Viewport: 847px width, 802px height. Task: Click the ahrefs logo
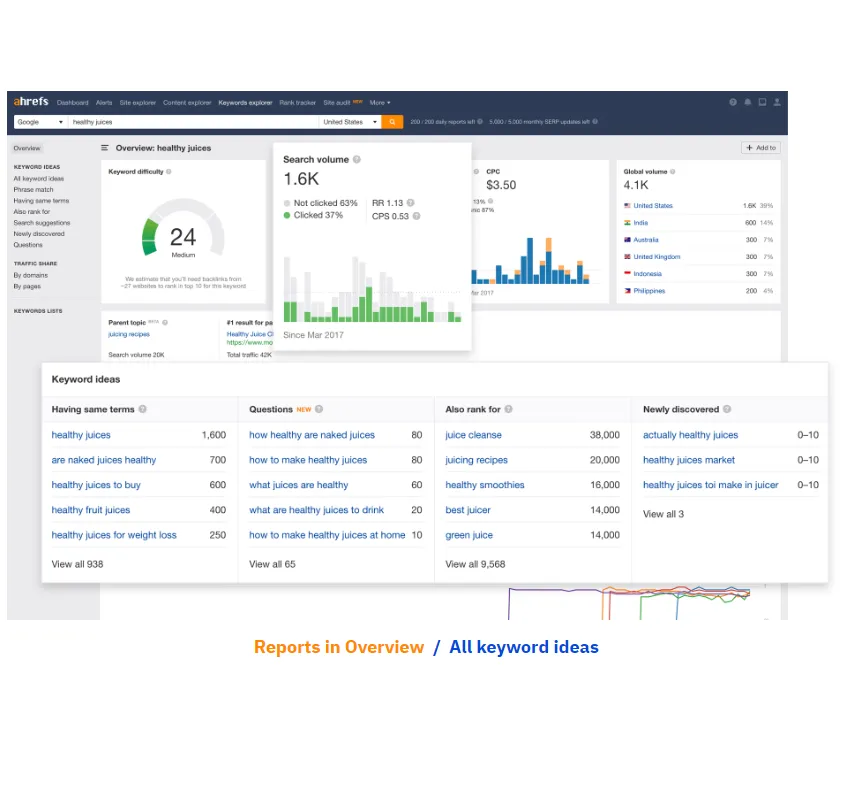(31, 102)
